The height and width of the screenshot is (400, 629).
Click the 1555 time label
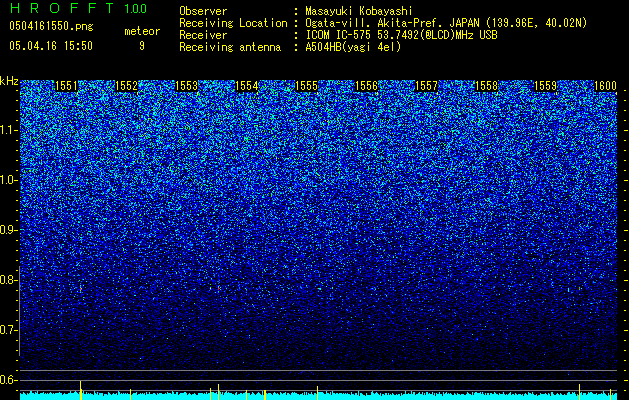[x=306, y=86]
